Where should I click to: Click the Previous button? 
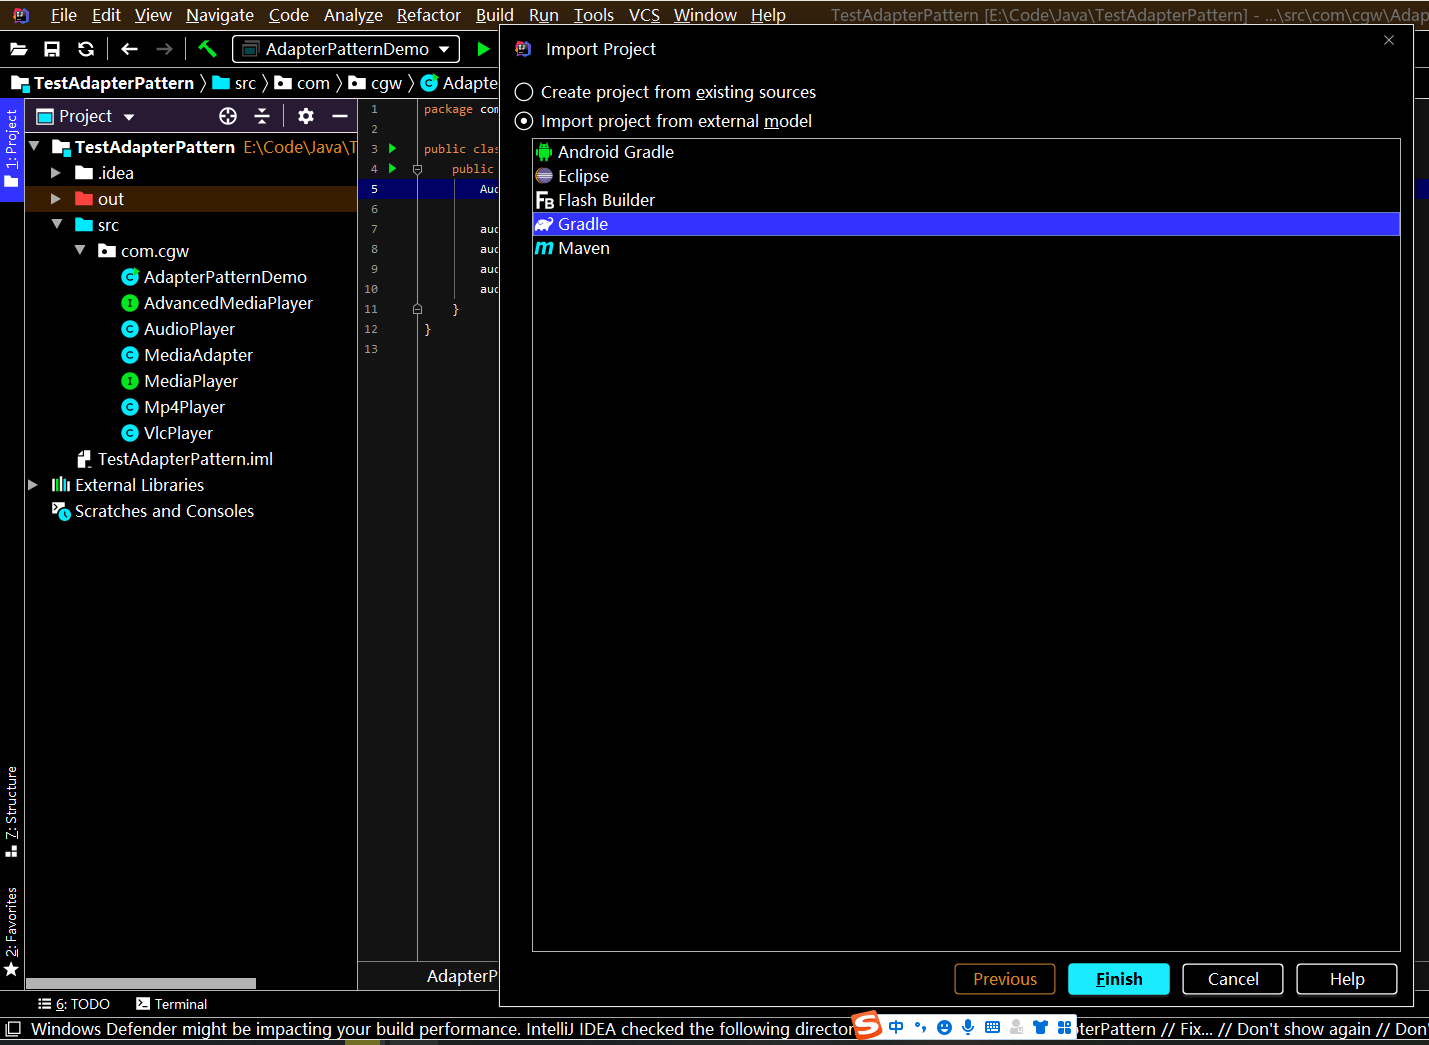coord(1005,979)
